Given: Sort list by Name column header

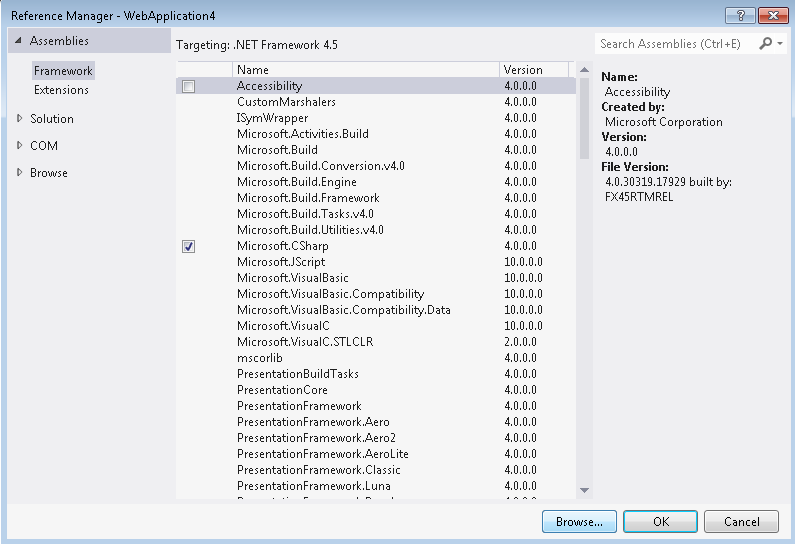Looking at the screenshot, I should tap(365, 70).
